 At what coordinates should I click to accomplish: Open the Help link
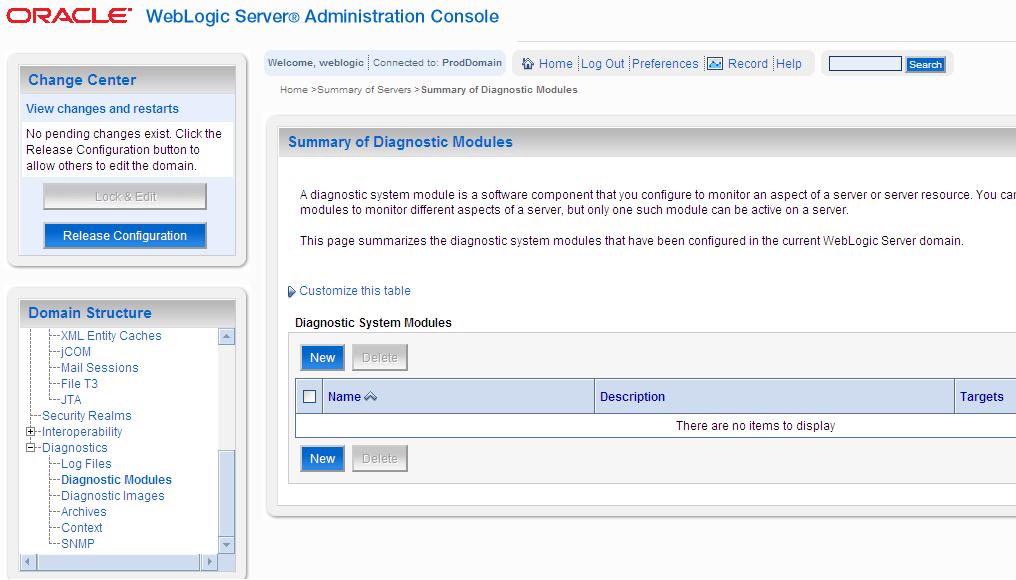pos(789,64)
